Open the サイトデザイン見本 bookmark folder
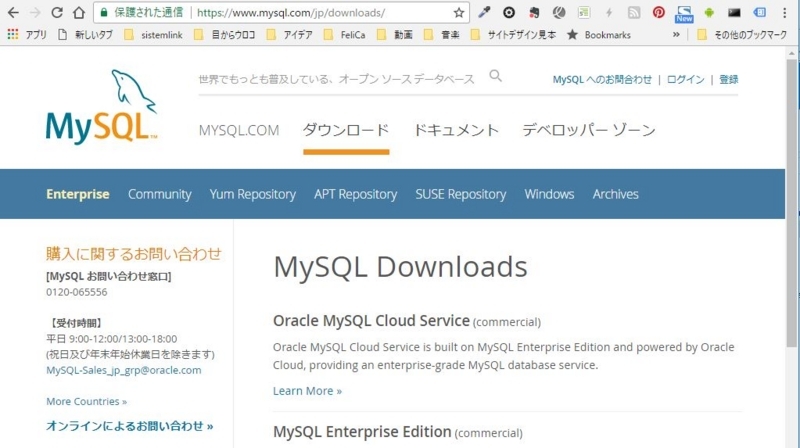 click(x=513, y=35)
